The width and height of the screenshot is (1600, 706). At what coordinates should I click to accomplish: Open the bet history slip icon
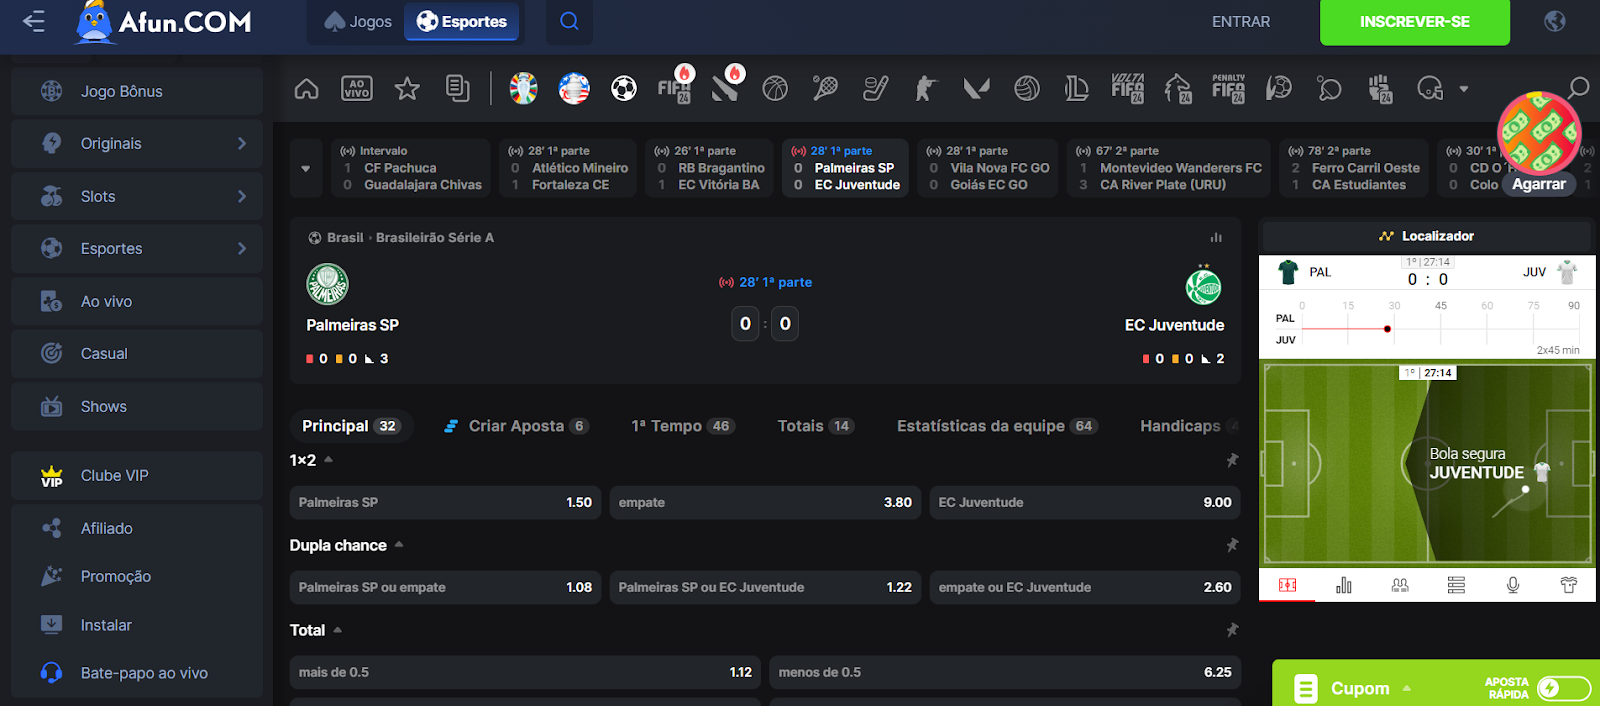click(x=457, y=89)
